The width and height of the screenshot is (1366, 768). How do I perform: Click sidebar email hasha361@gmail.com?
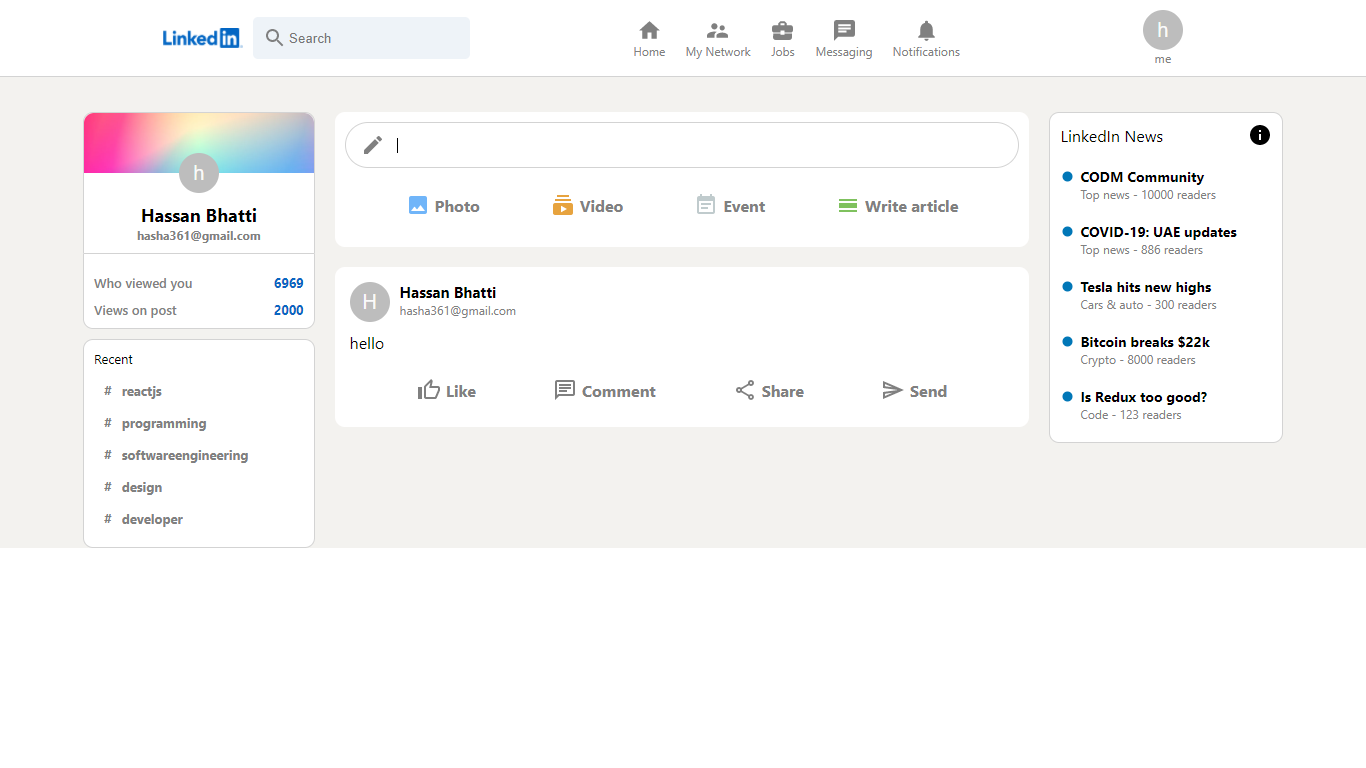(199, 236)
